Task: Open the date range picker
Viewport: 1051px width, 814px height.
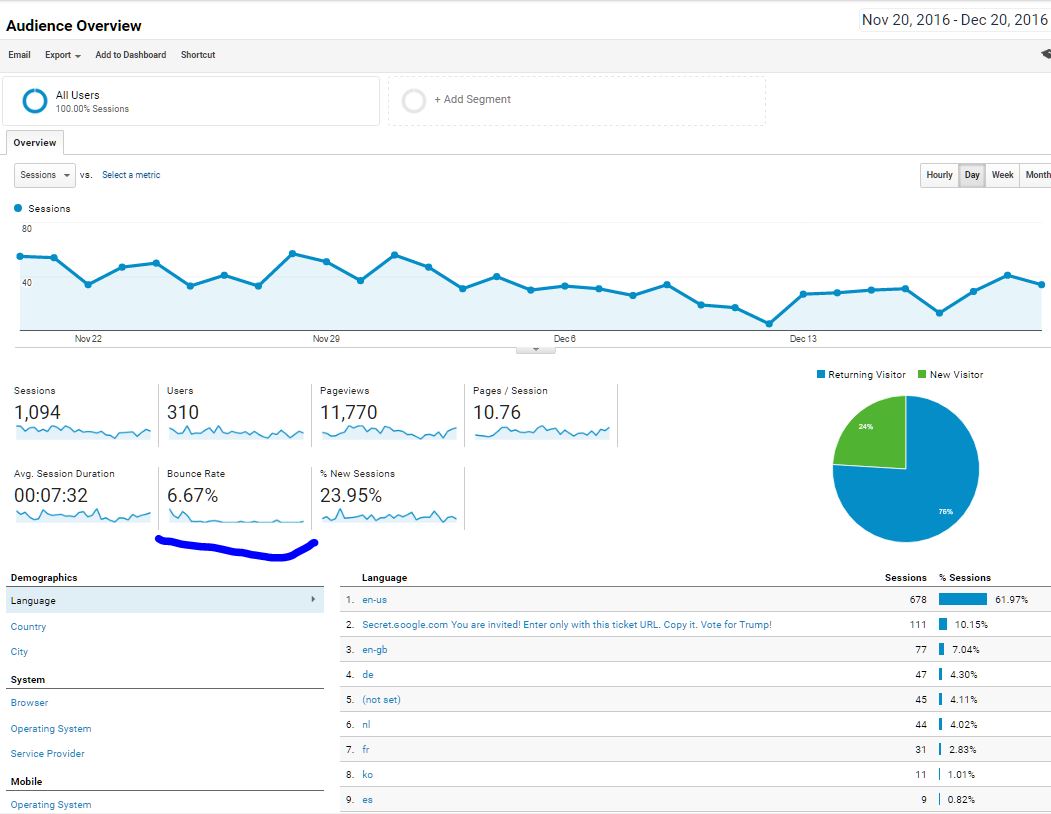Action: [x=953, y=20]
